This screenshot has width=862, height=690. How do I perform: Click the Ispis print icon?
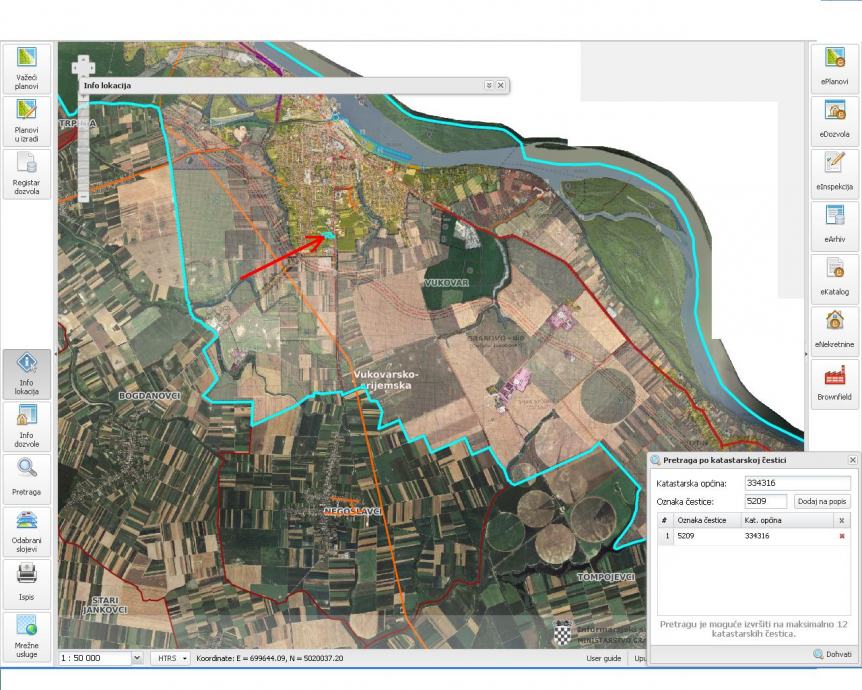pyautogui.click(x=26, y=584)
